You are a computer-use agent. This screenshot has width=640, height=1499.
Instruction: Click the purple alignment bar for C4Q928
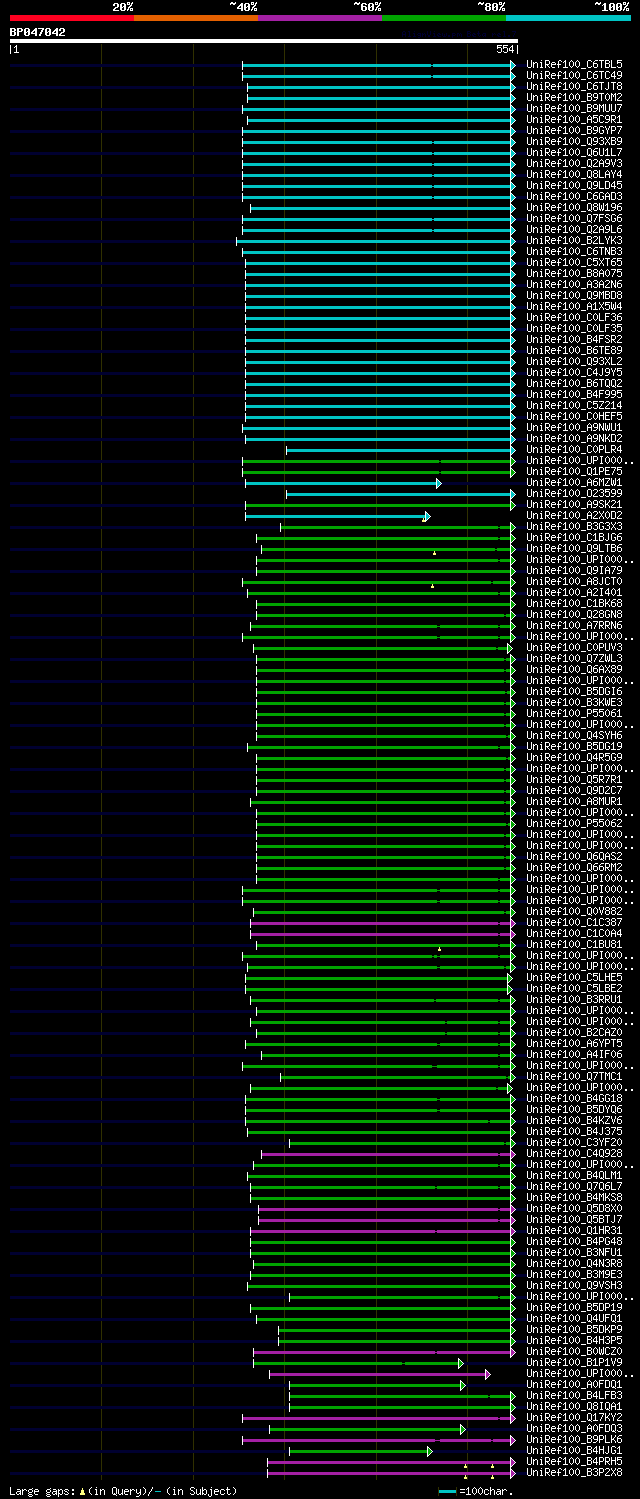click(389, 1154)
